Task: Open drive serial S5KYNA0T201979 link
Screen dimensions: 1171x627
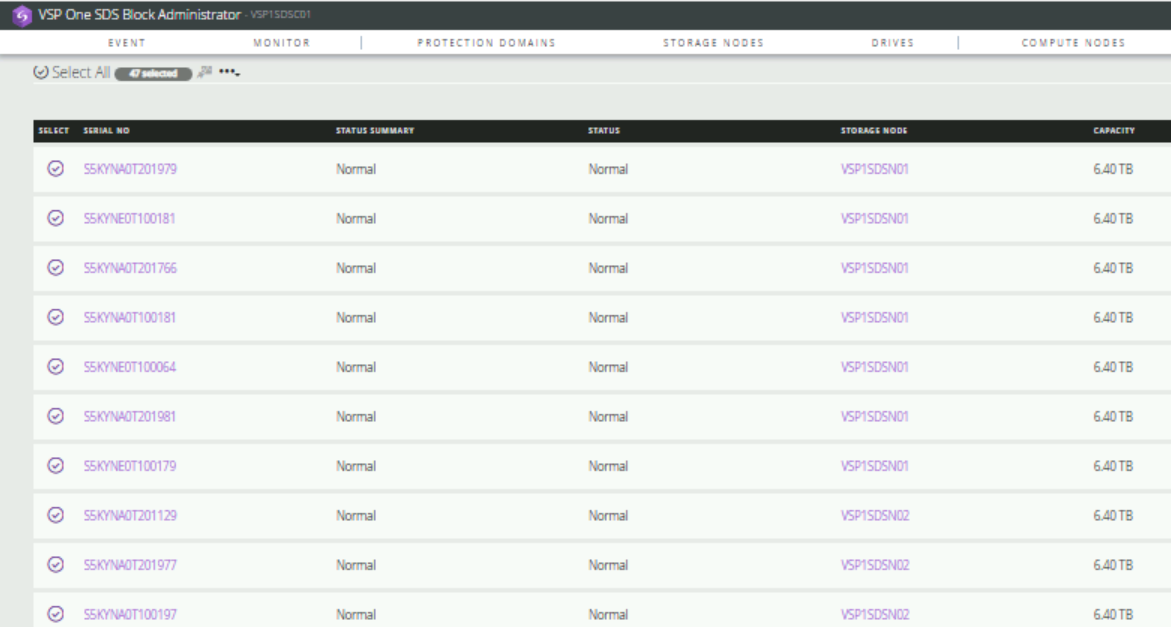Action: [130, 169]
